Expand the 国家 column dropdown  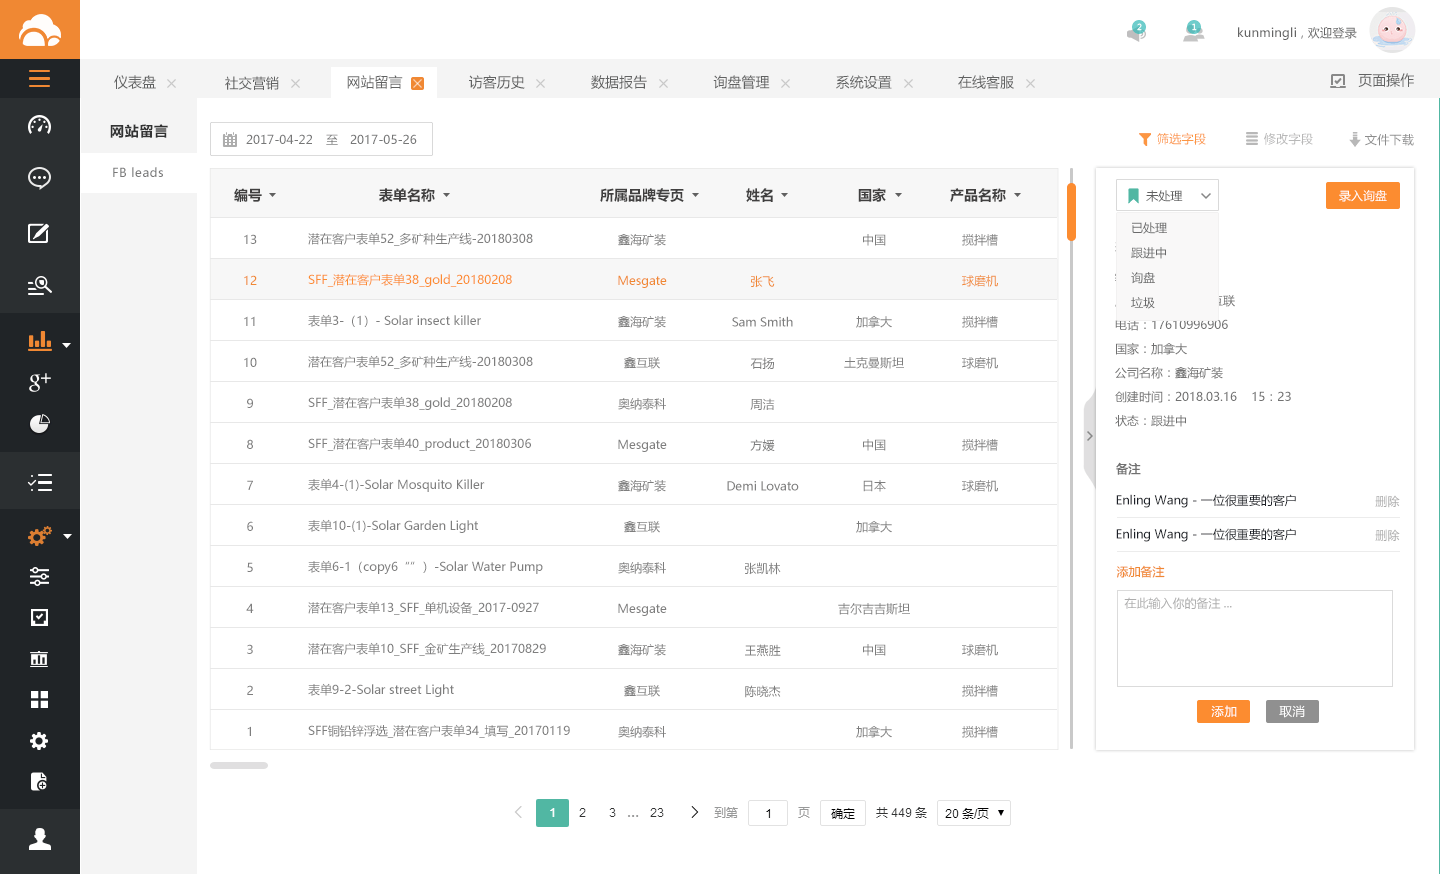tap(898, 196)
